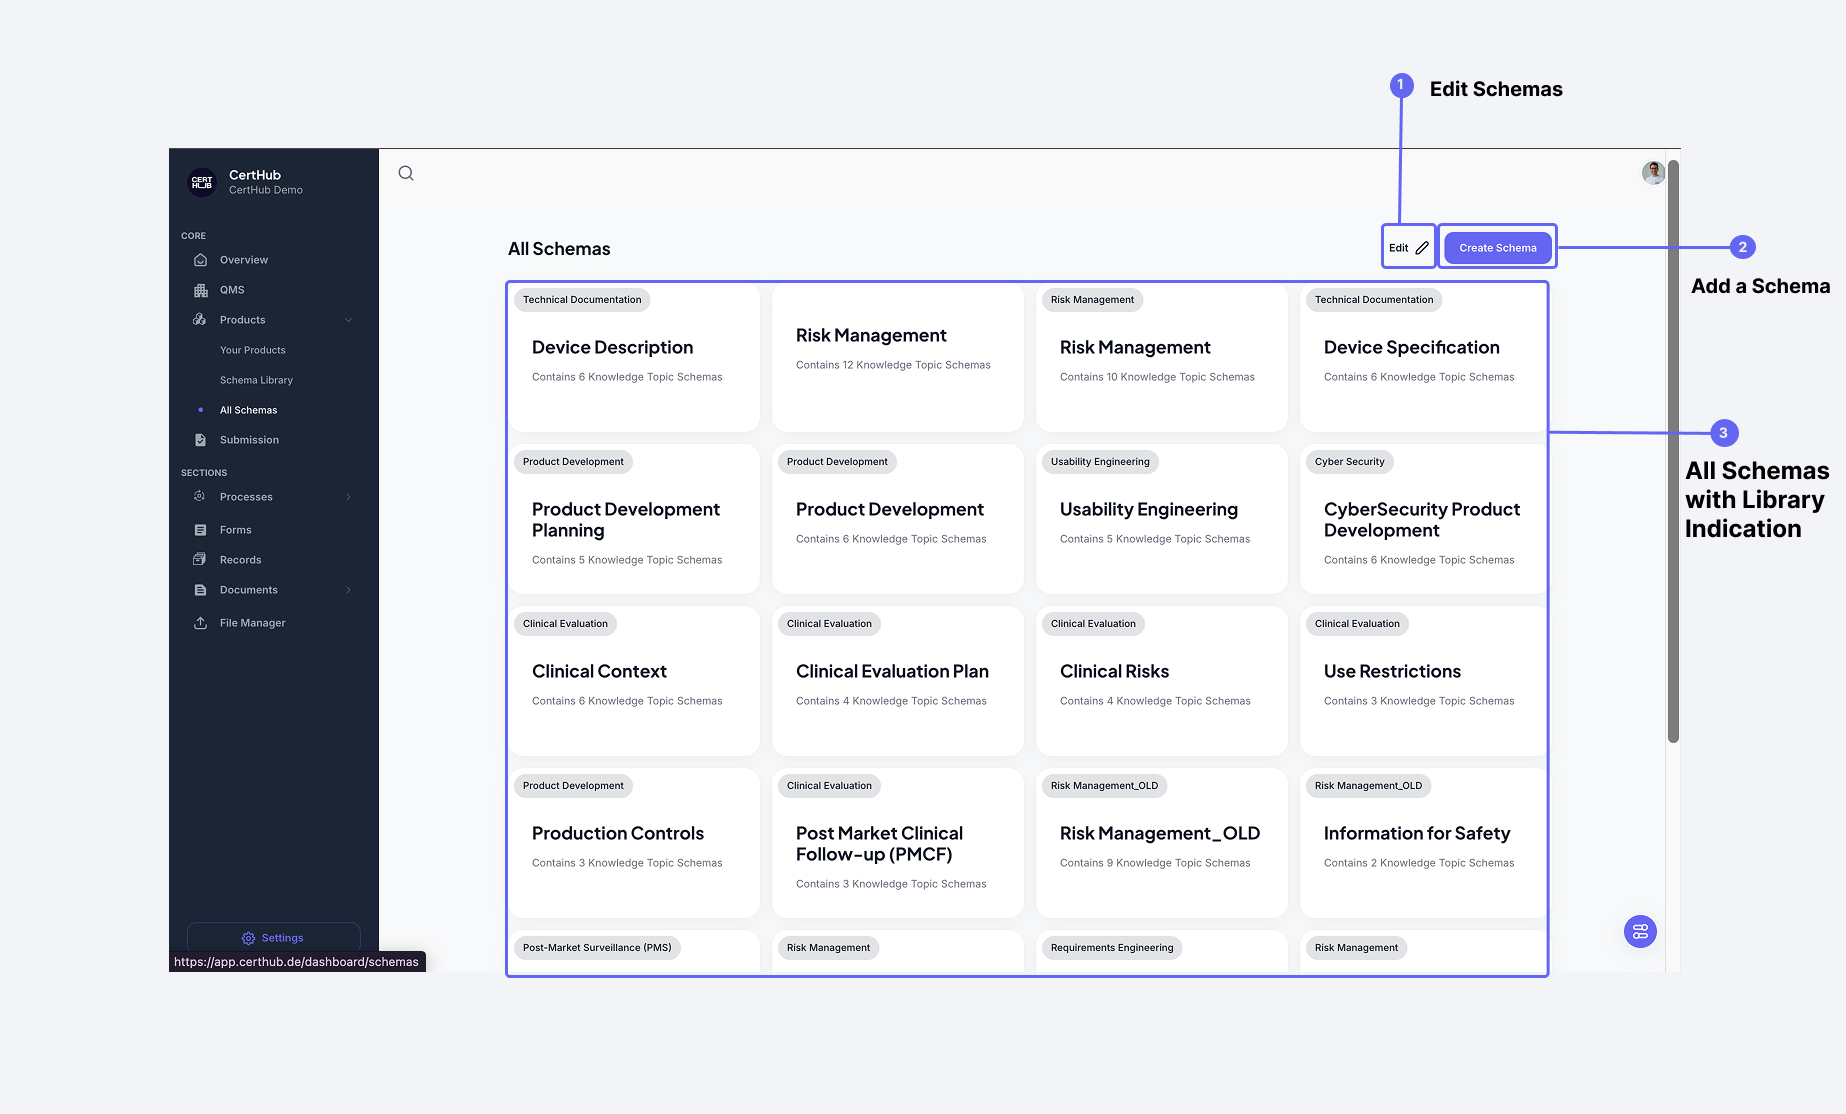This screenshot has width=1846, height=1114.
Task: Click the Edit button with pencil icon
Action: [1408, 247]
